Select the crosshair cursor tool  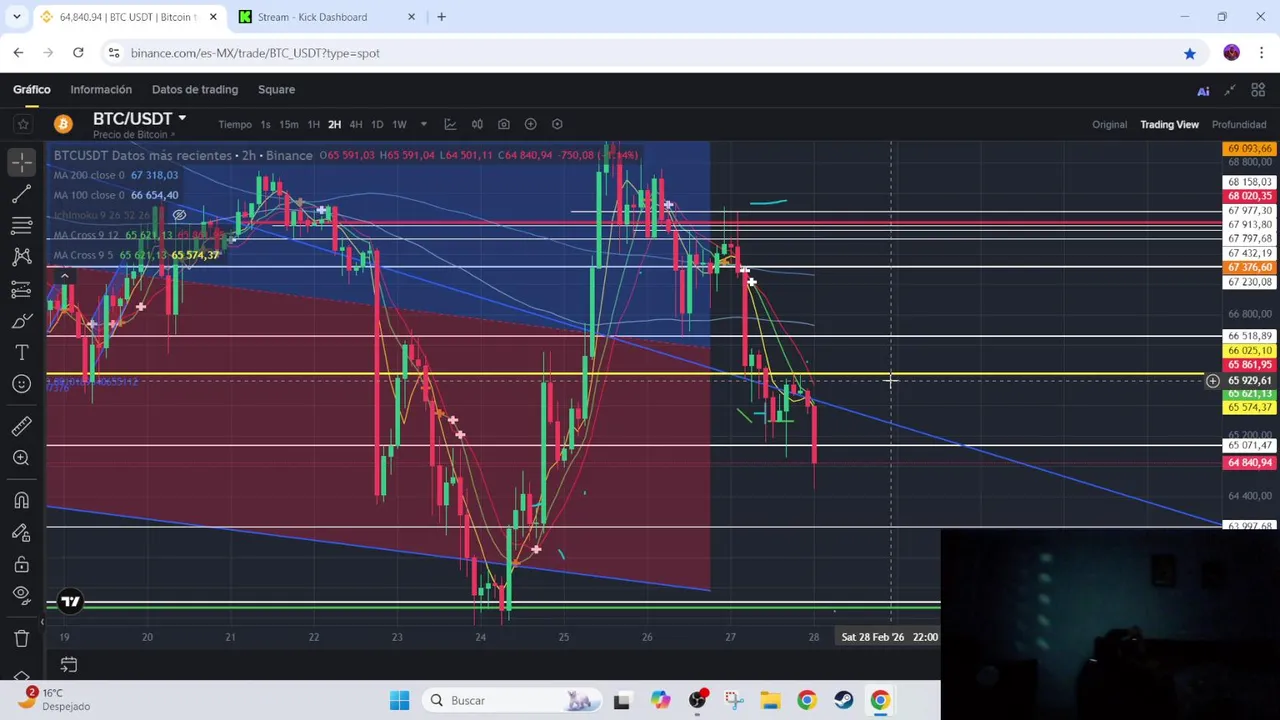point(22,161)
